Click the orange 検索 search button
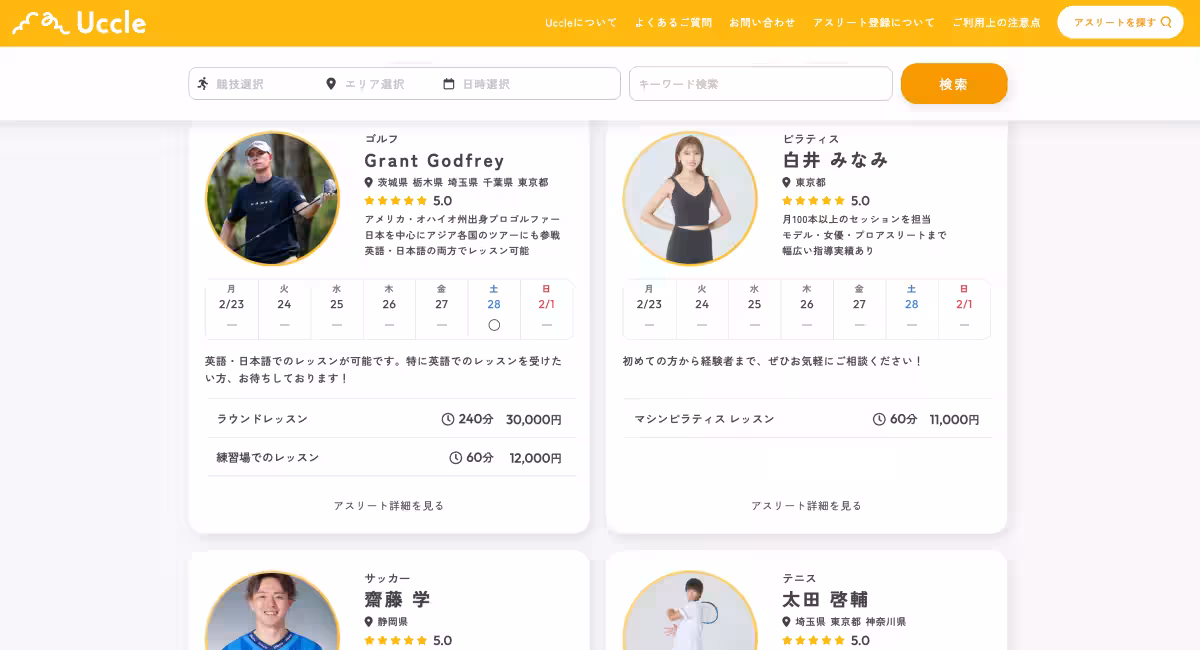The image size is (1200, 650). 954,83
